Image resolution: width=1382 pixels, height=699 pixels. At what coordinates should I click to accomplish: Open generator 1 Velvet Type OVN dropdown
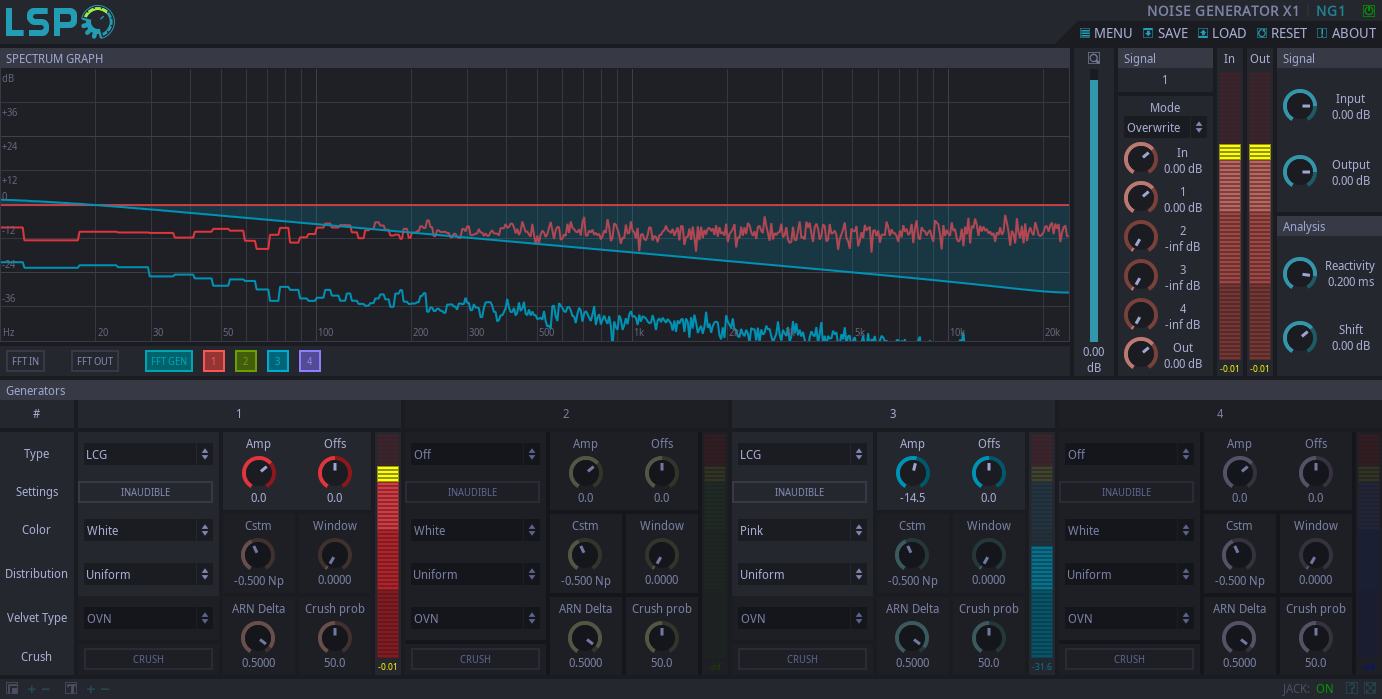tap(147, 618)
